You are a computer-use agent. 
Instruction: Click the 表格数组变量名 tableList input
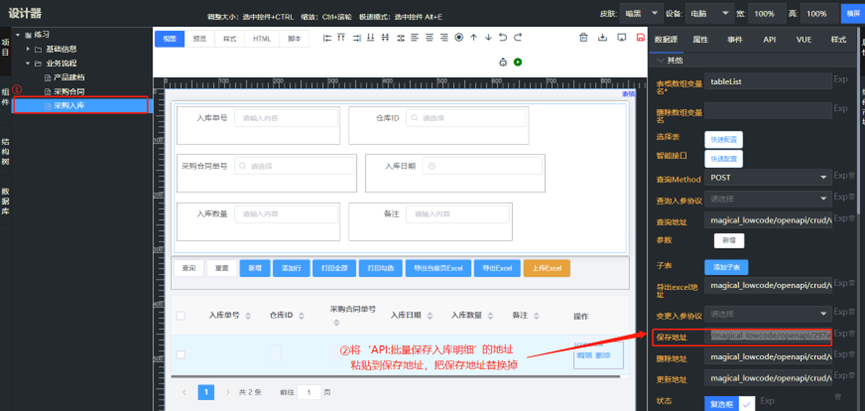(768, 81)
